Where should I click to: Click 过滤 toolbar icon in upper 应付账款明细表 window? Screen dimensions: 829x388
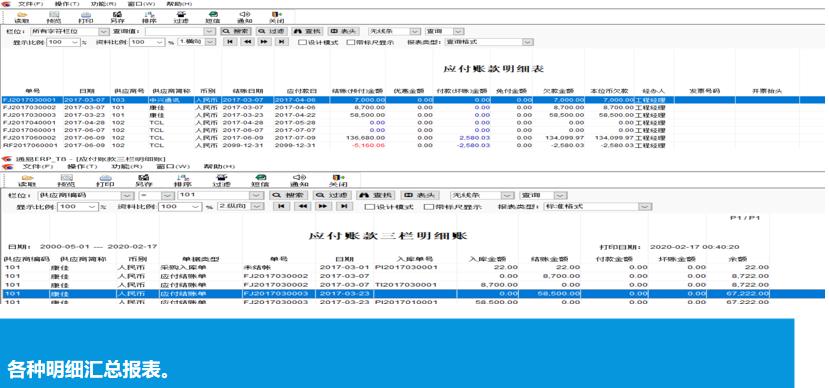pyautogui.click(x=181, y=17)
